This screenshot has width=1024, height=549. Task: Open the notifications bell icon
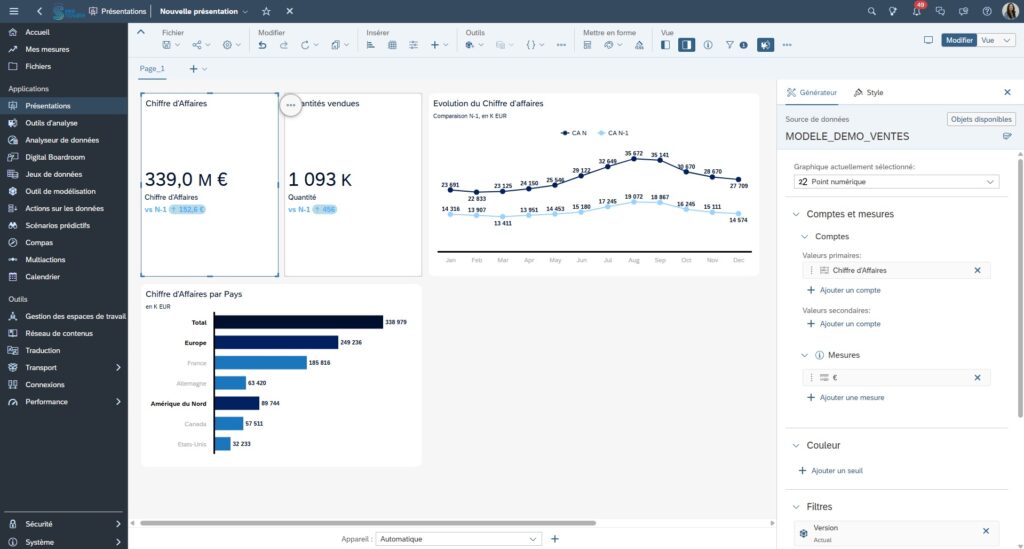pyautogui.click(x=918, y=11)
